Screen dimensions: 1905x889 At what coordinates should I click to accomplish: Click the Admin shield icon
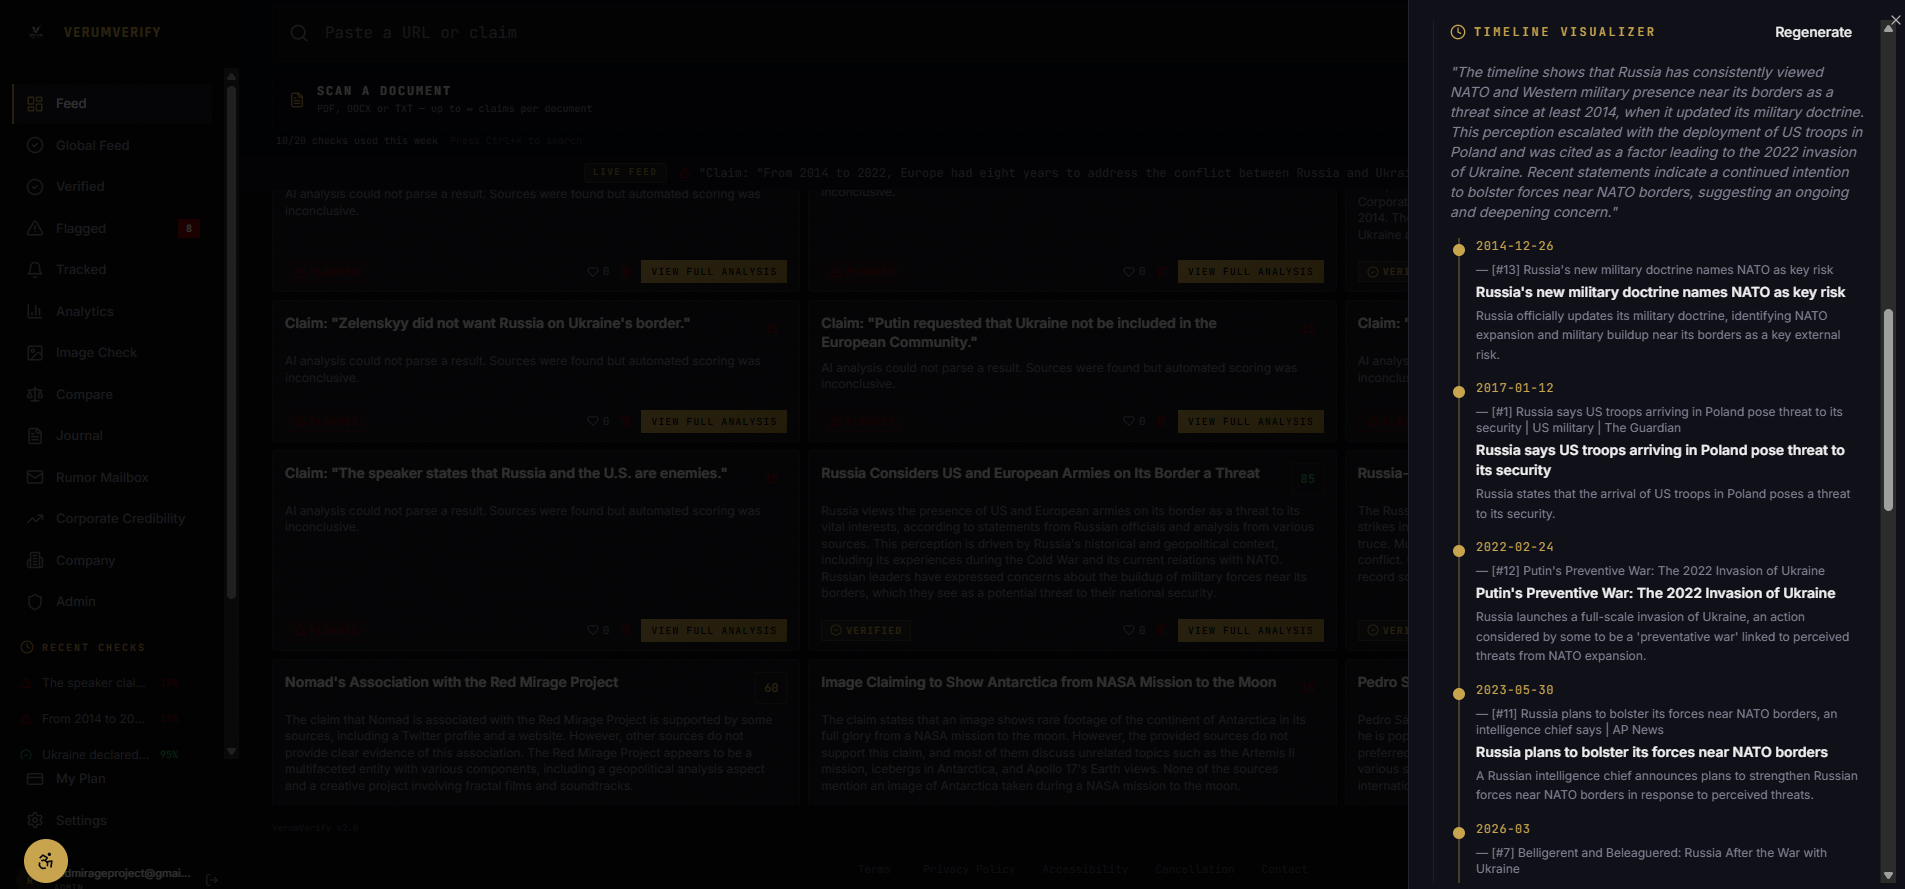(x=35, y=602)
